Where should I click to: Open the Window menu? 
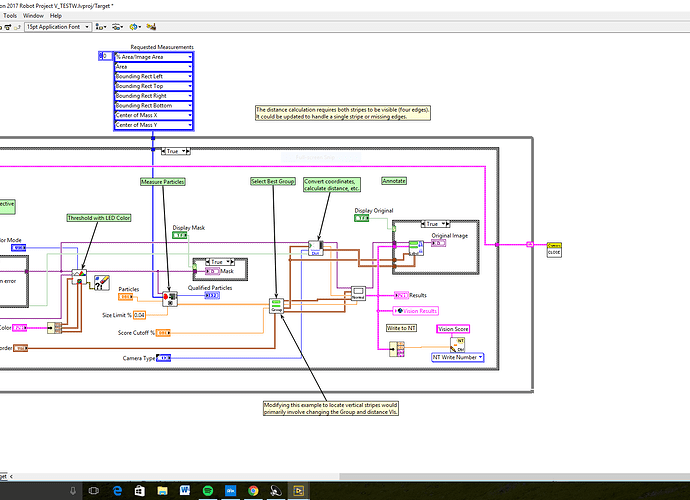click(x=33, y=15)
